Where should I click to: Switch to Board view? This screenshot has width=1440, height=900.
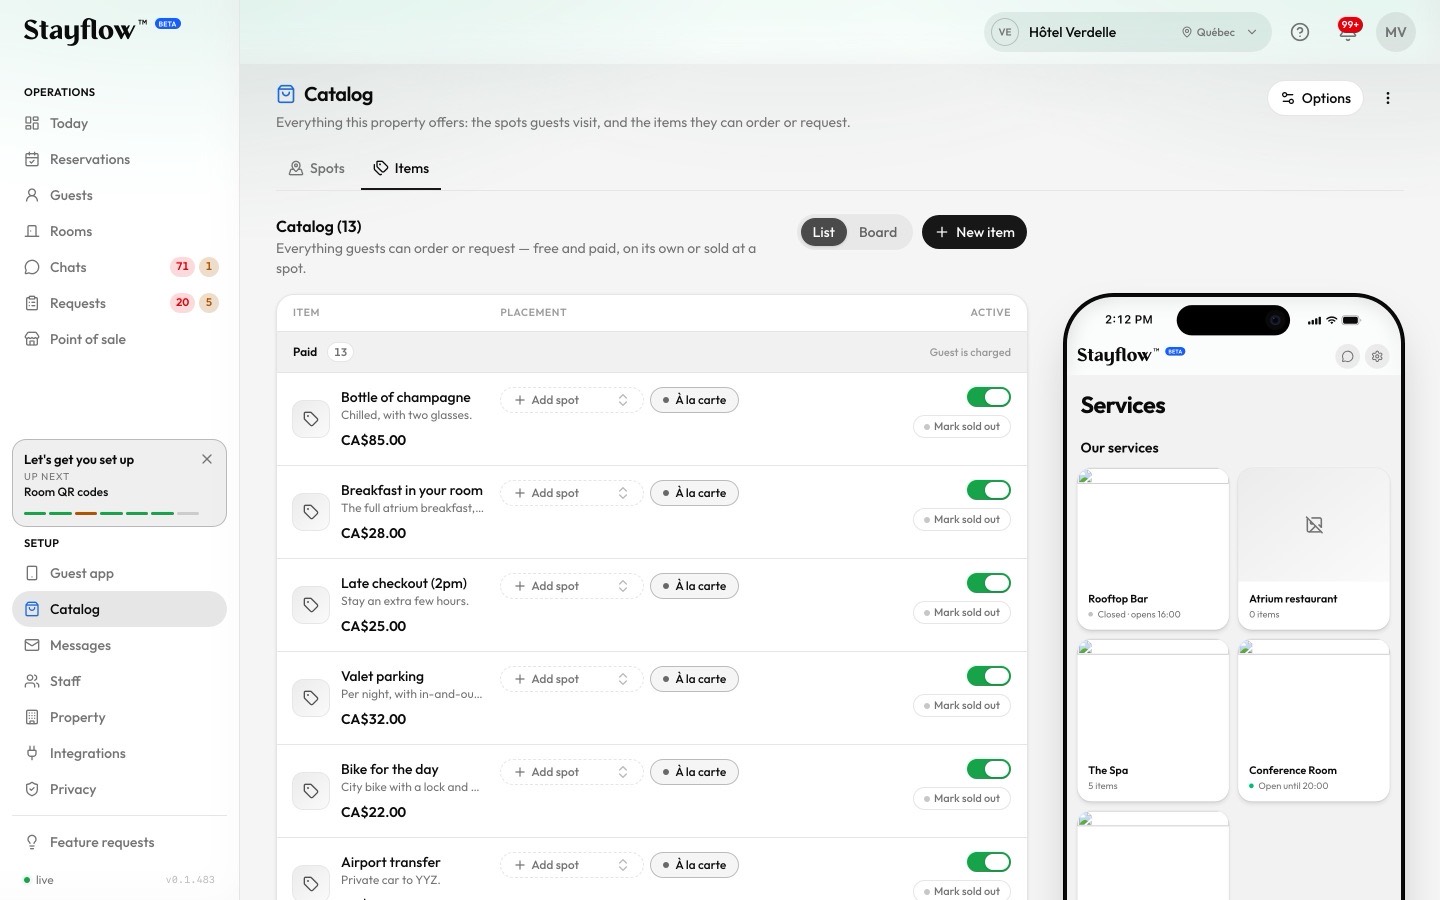click(x=878, y=232)
